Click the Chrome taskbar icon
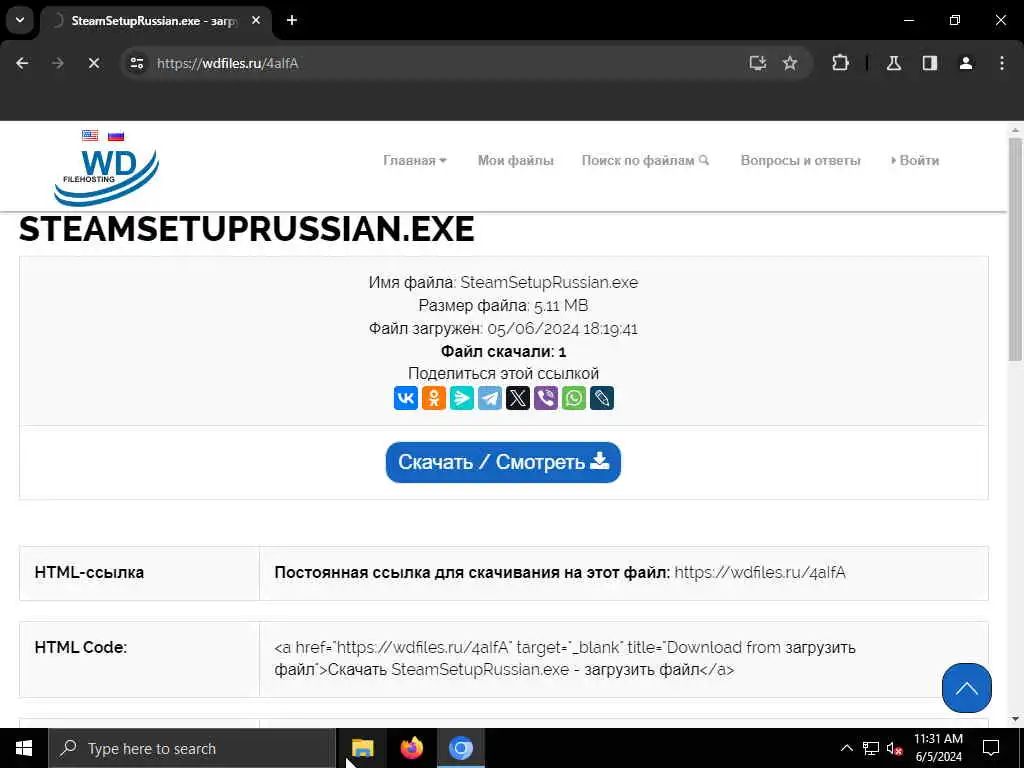The height and width of the screenshot is (768, 1024). tap(460, 748)
